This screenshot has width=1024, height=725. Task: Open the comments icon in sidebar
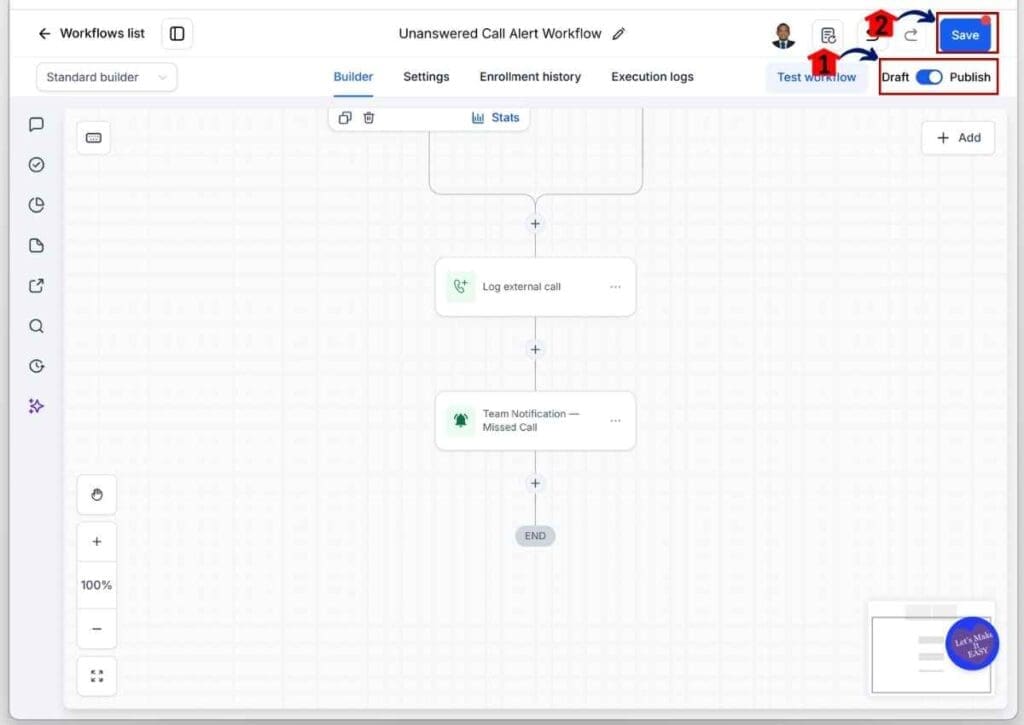37,124
